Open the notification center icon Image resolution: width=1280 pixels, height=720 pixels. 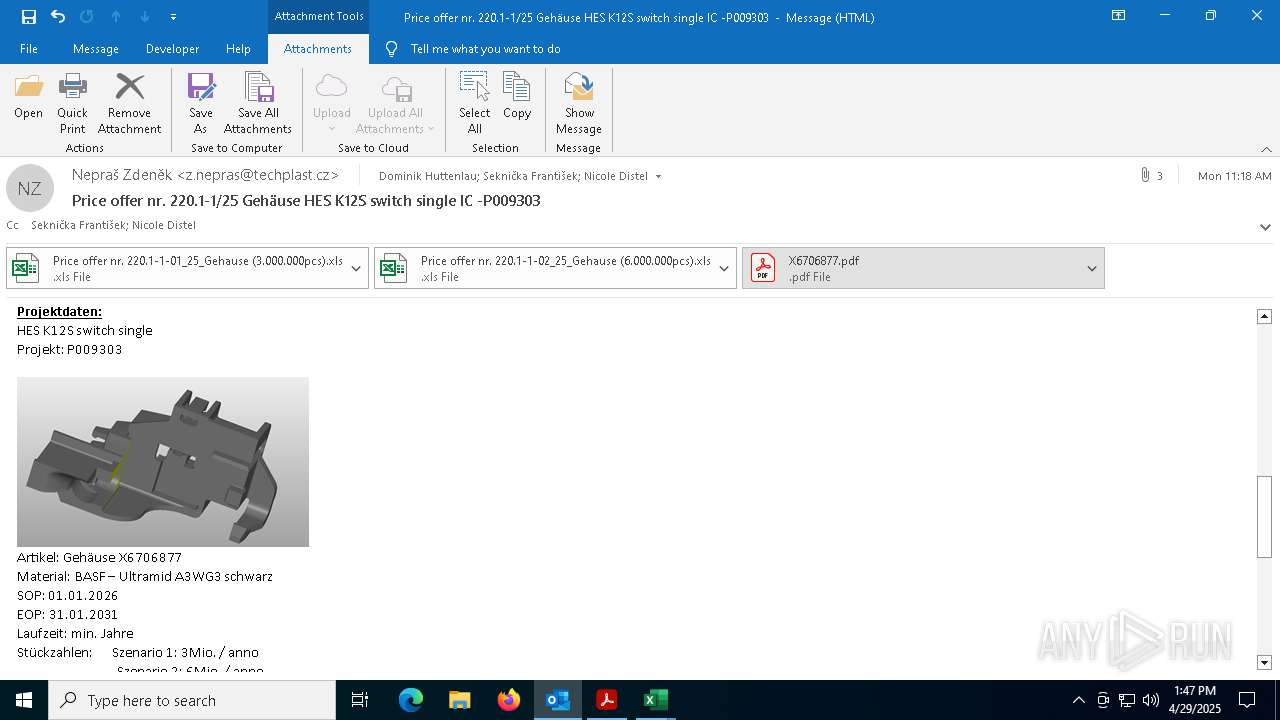(1247, 700)
